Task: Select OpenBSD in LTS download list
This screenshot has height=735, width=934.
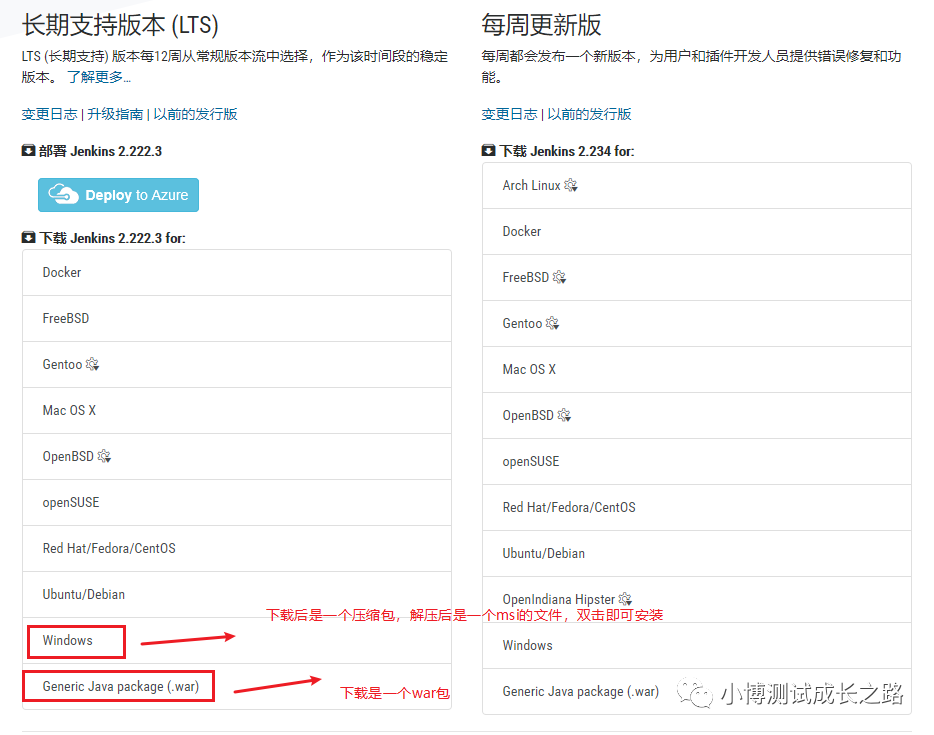Action: (x=237, y=456)
